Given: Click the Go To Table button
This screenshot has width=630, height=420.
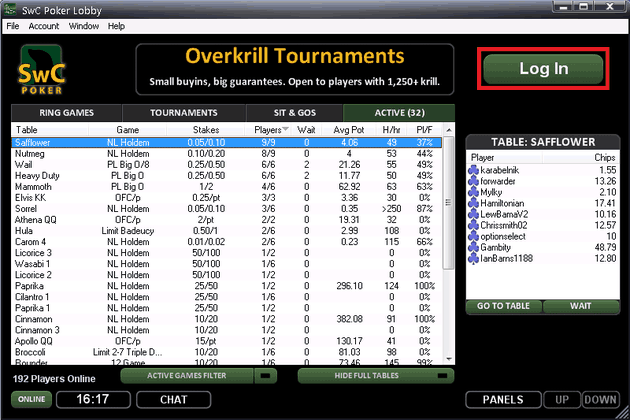Looking at the screenshot, I should [503, 306].
